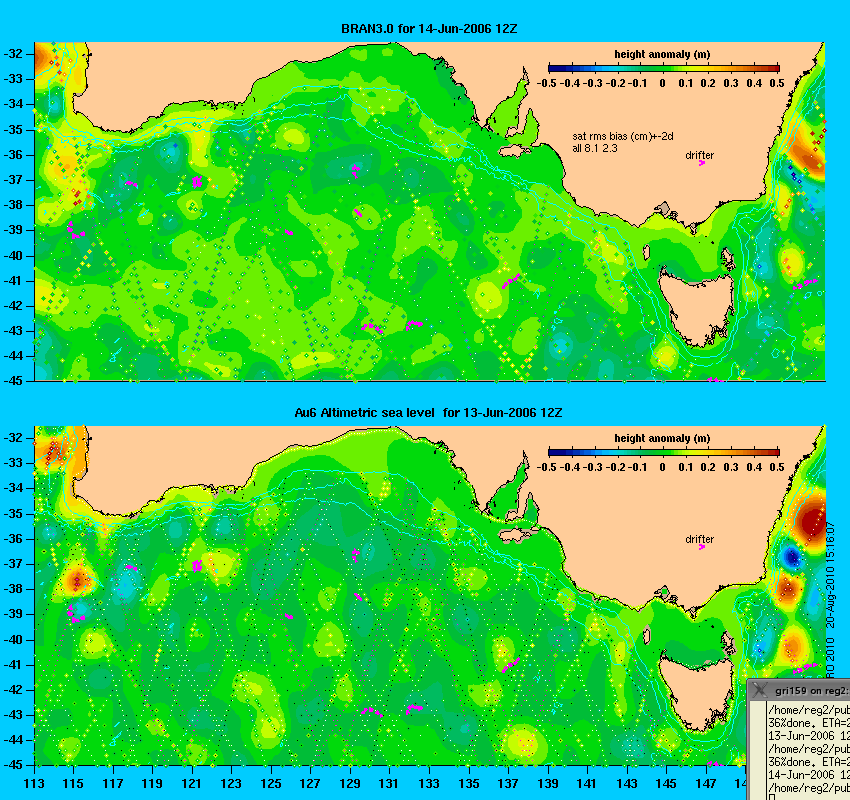Click the 'height anomaly (m)' label on bottom map

(662, 438)
